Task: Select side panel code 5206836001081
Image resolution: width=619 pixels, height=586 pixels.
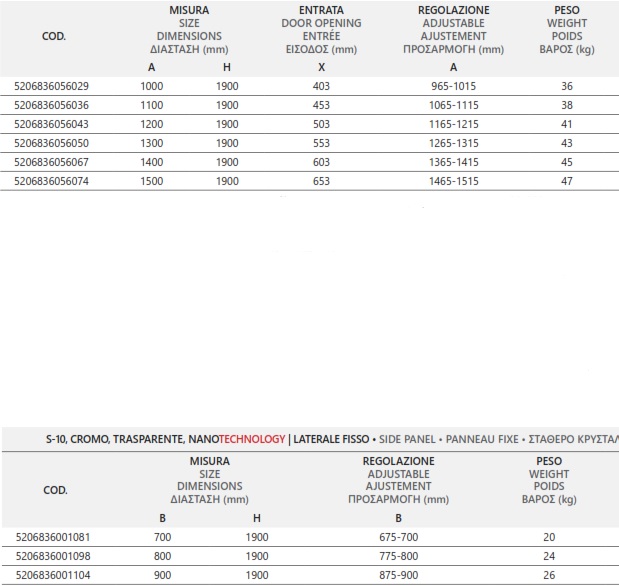Action: (53, 537)
